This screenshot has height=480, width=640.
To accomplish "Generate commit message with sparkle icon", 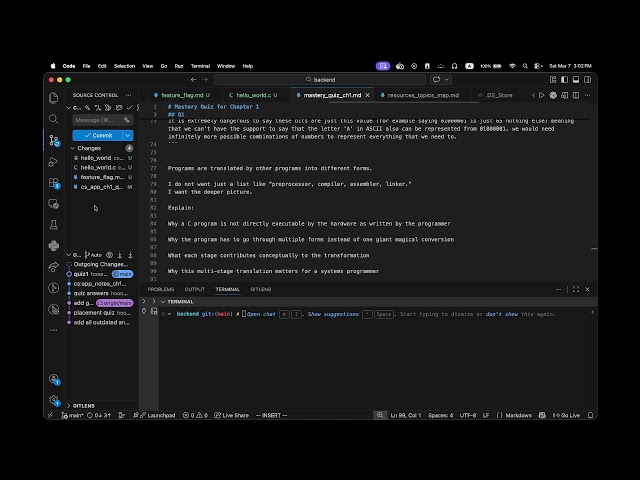I will pos(127,120).
